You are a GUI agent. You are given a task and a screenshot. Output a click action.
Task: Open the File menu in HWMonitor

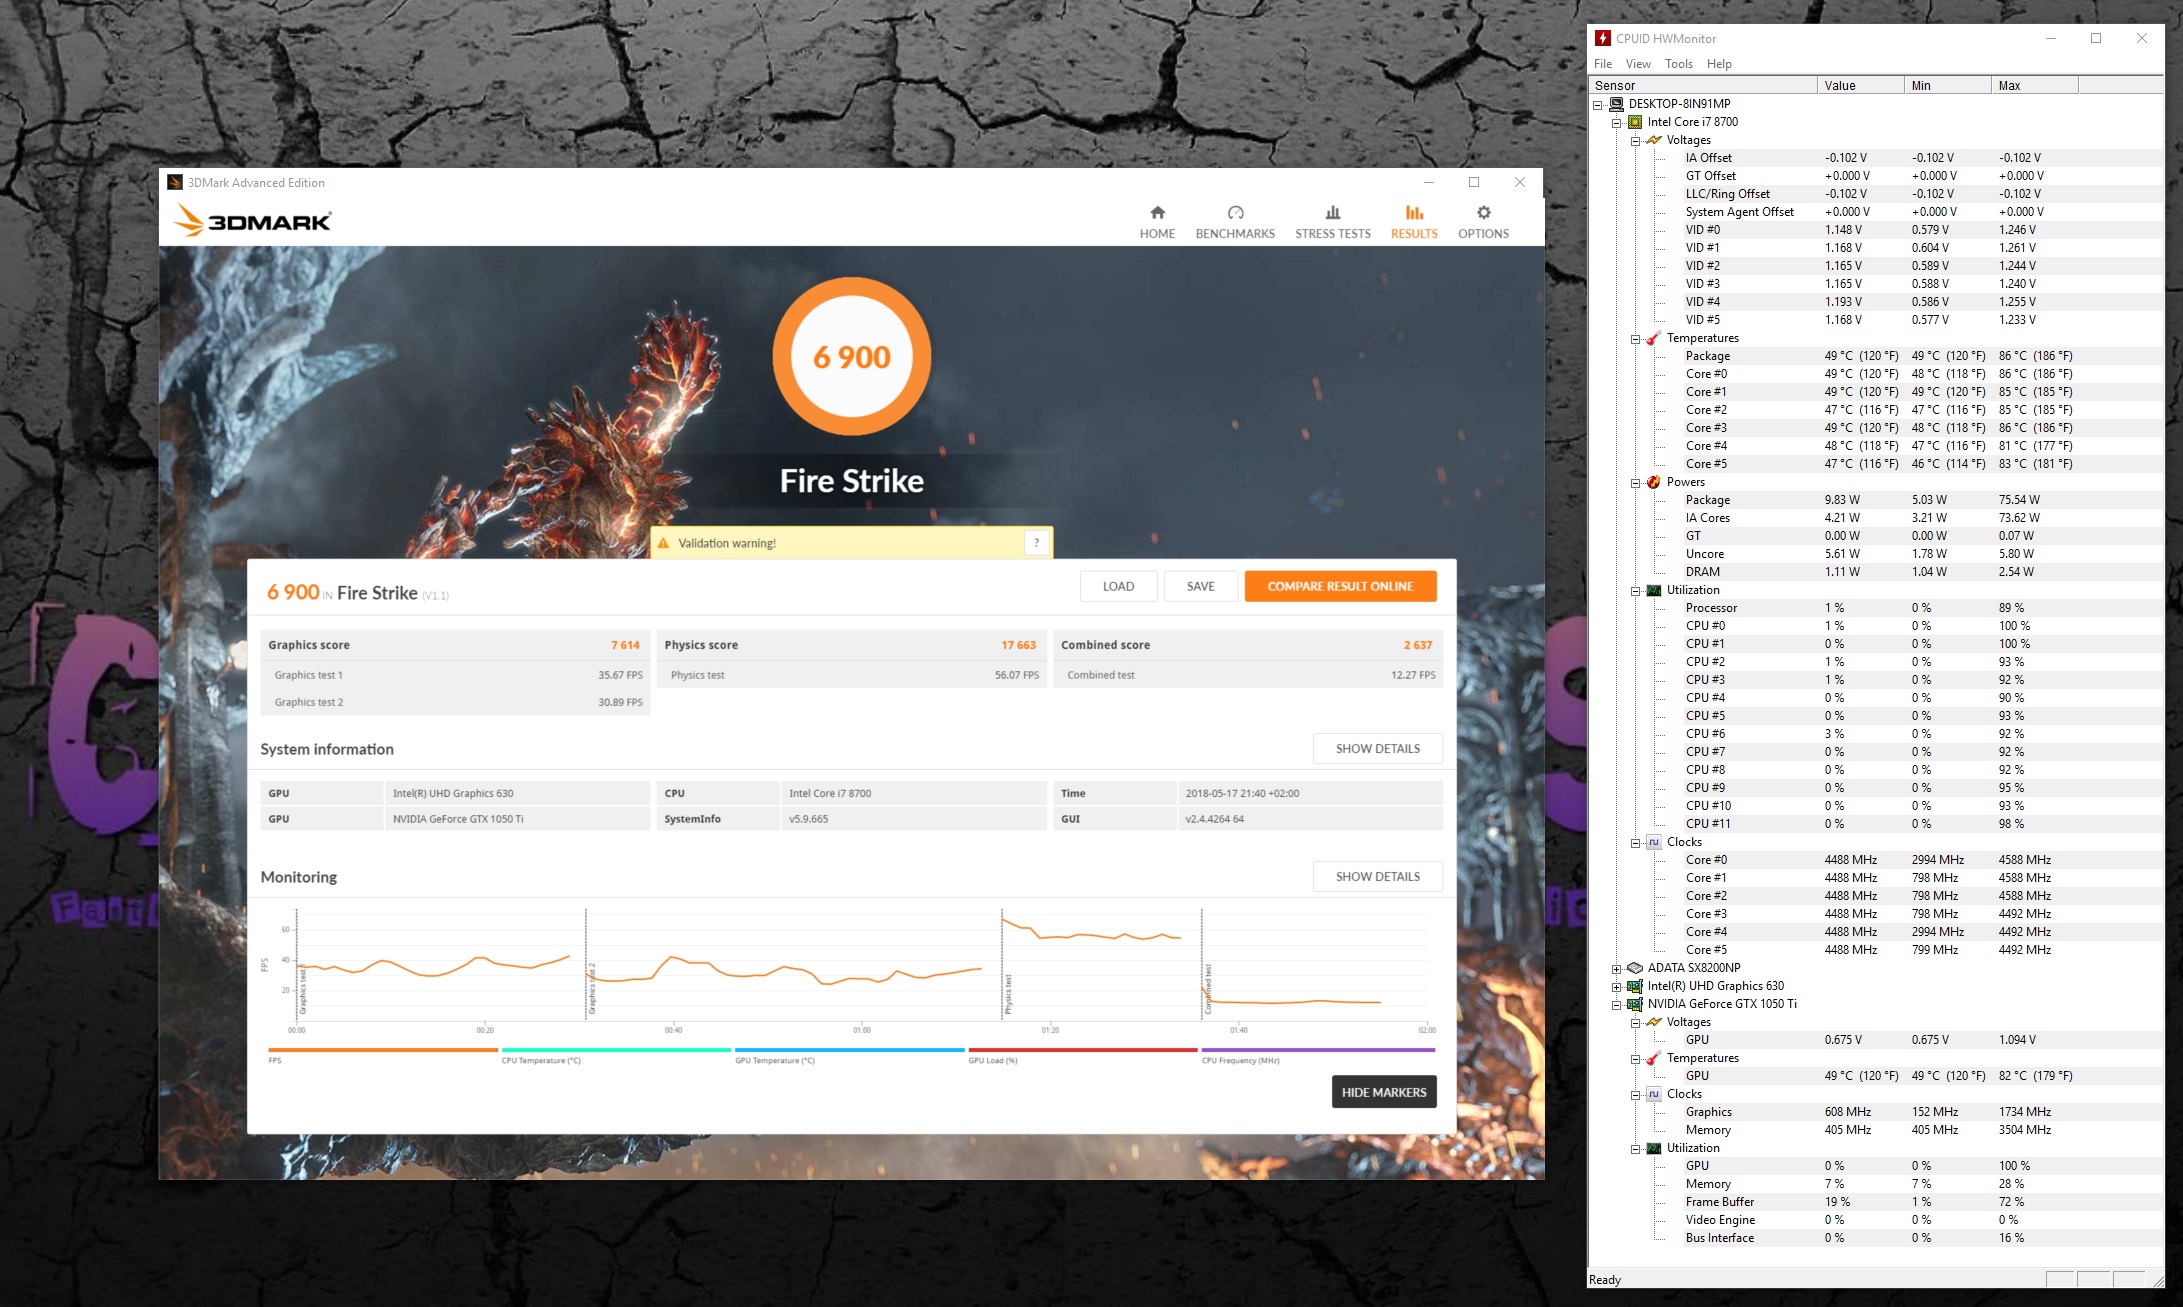(1603, 64)
